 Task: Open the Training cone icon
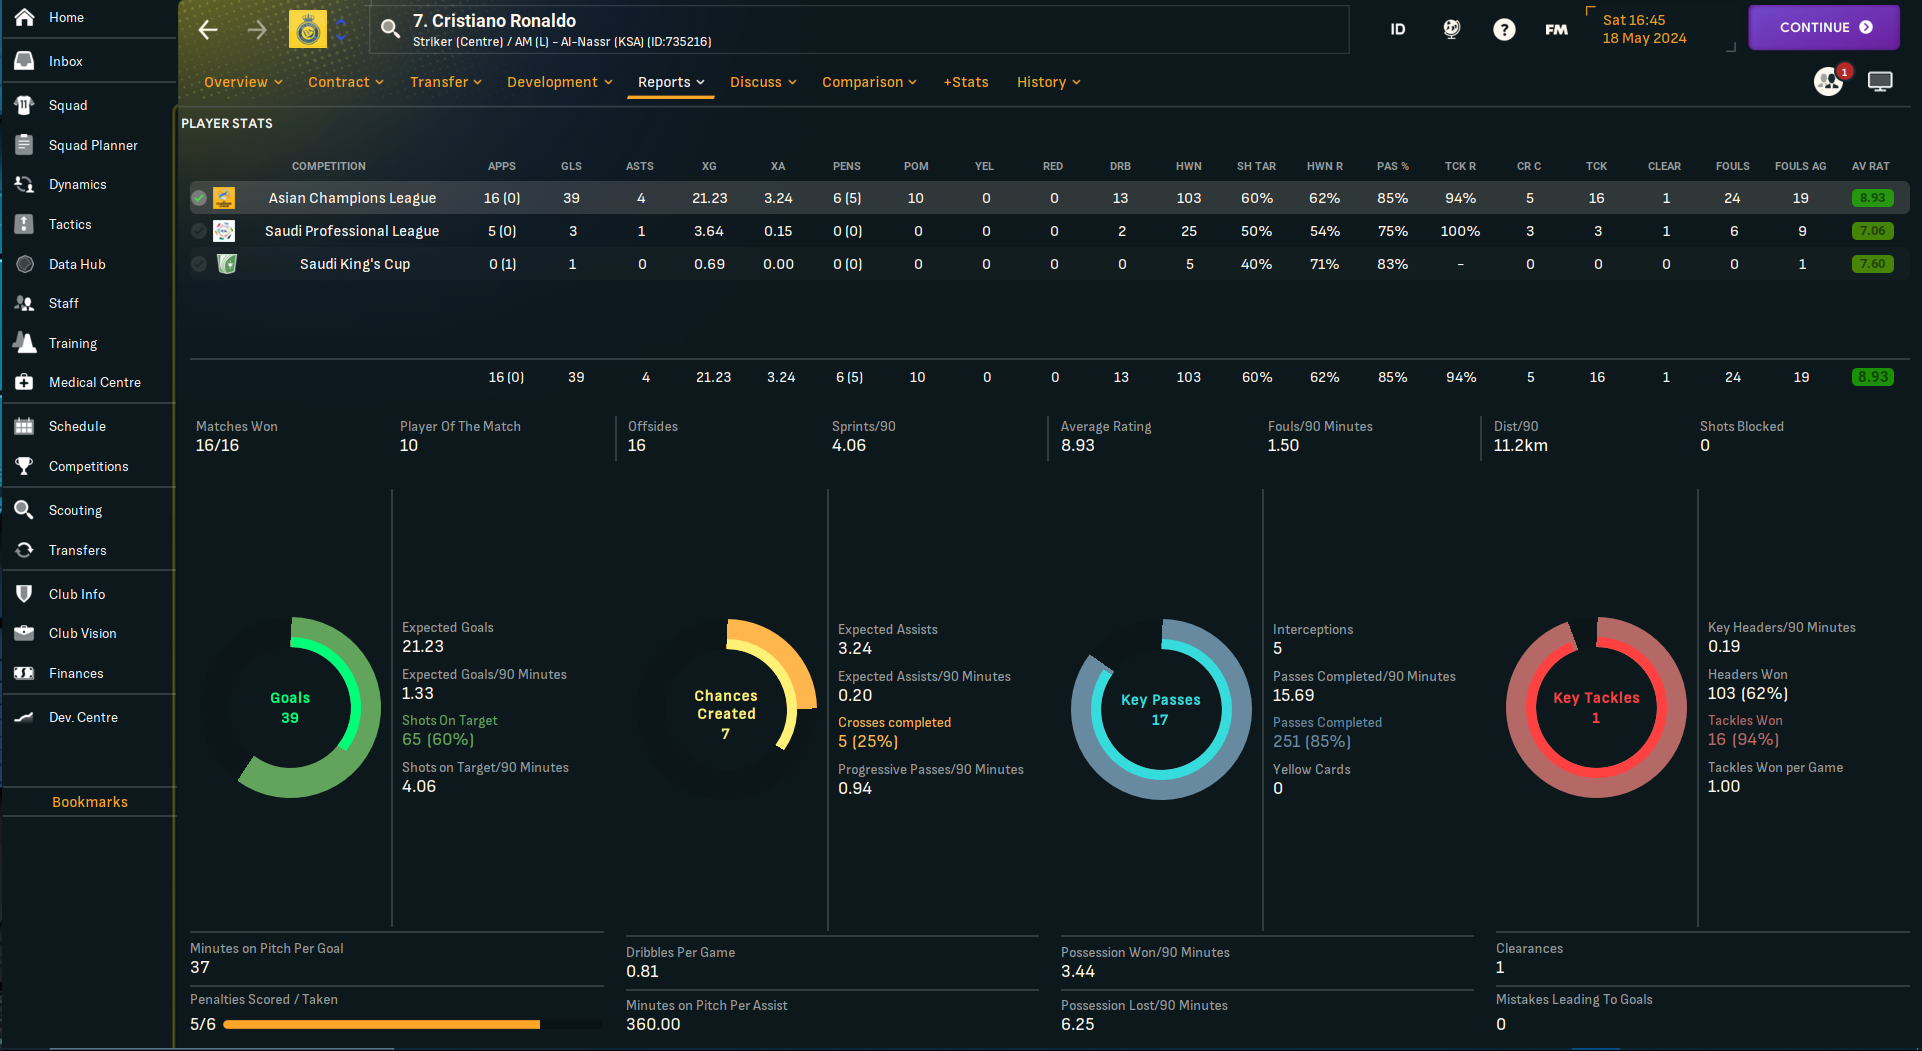25,343
